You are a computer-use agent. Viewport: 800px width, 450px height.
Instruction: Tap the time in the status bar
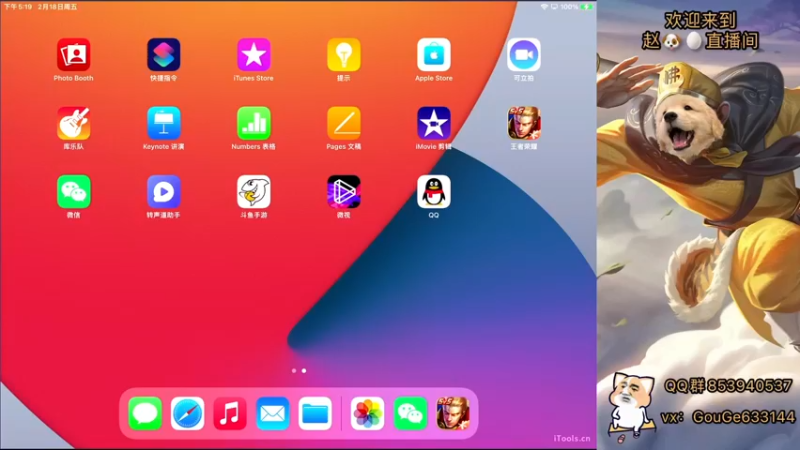pyautogui.click(x=18, y=7)
